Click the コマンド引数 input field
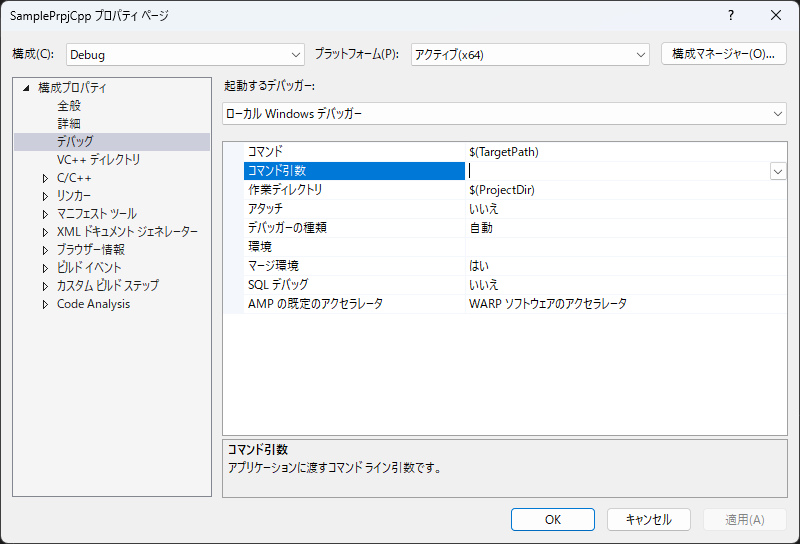 click(x=617, y=171)
